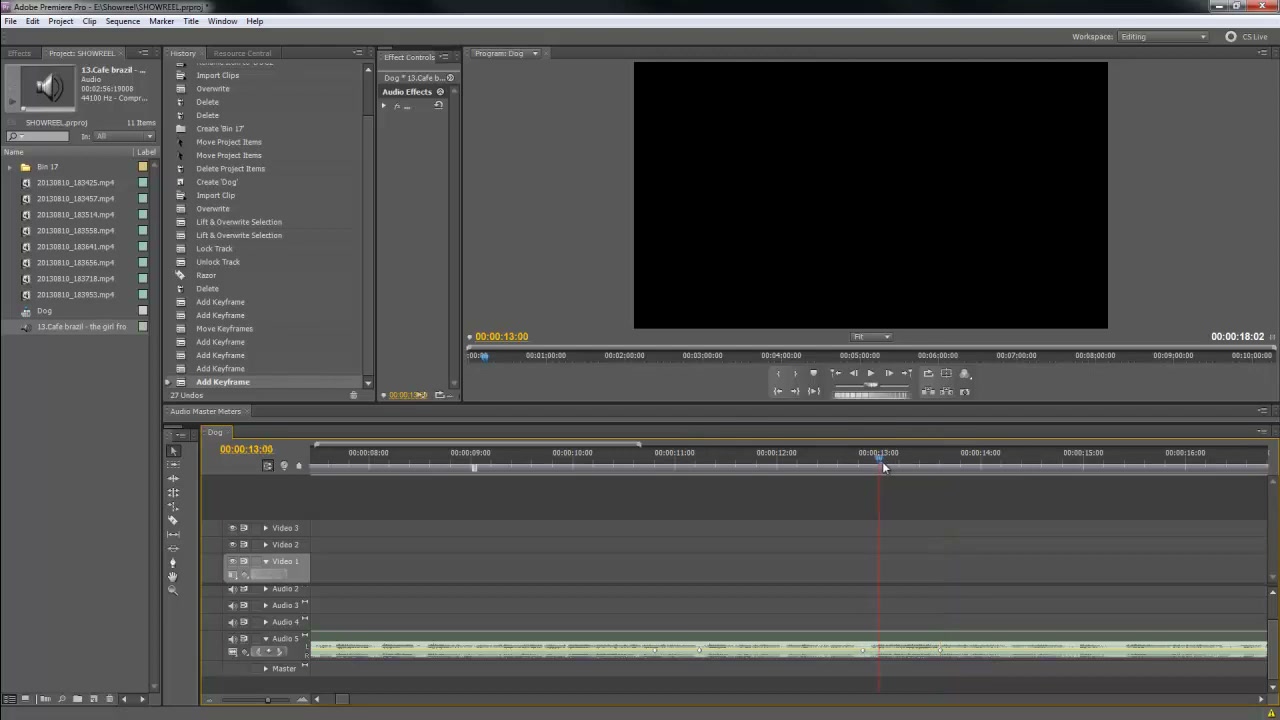The height and width of the screenshot is (720, 1280).
Task: Mute Audio 5 track speaker toggle
Action: click(x=232, y=638)
